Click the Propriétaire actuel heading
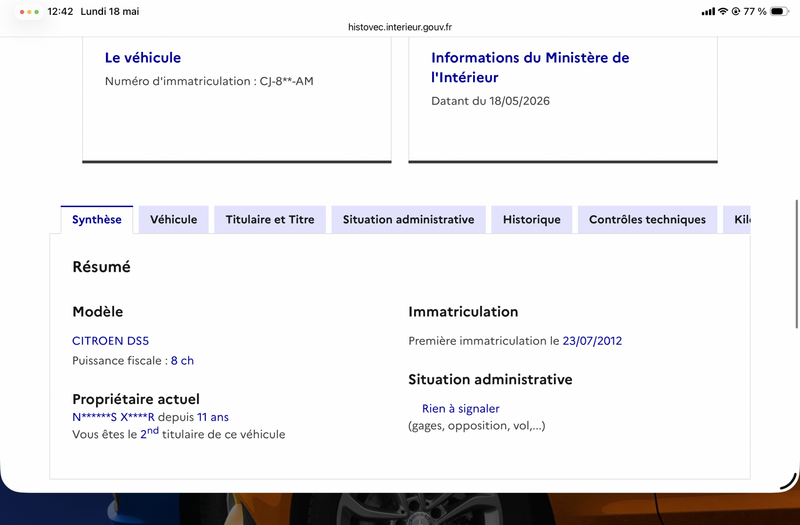 (136, 399)
